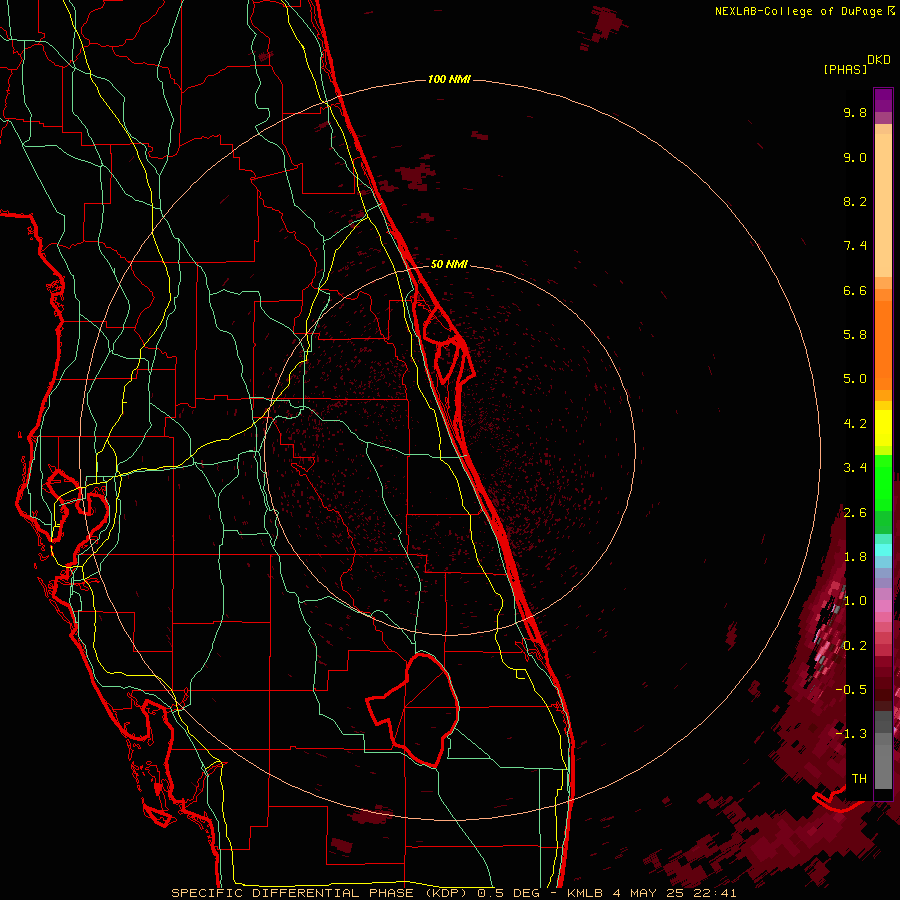The image size is (900, 900).
Task: Click SPECIFIC DIFFERENTIAL PHASE caption text
Action: click(292, 893)
